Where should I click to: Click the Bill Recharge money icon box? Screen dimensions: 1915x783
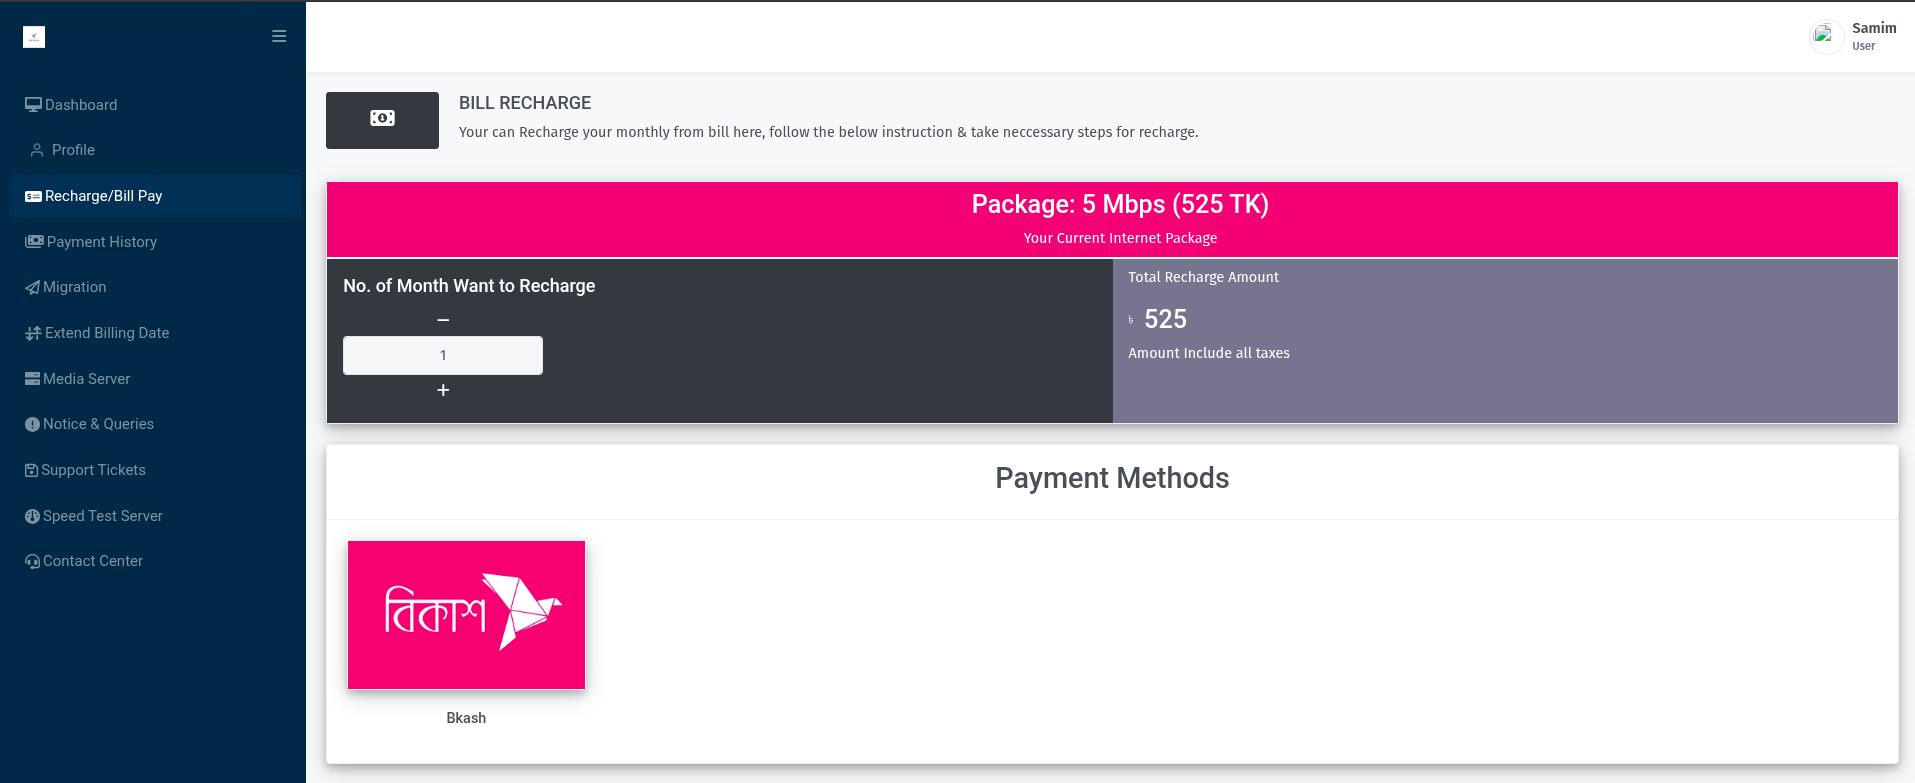382,120
